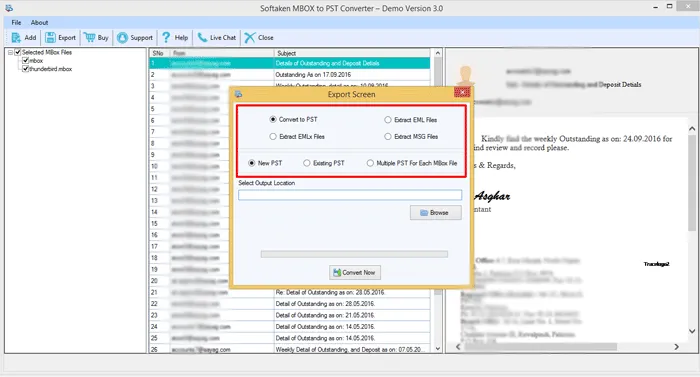Click the Browse button
The height and width of the screenshot is (377, 700).
point(436,213)
